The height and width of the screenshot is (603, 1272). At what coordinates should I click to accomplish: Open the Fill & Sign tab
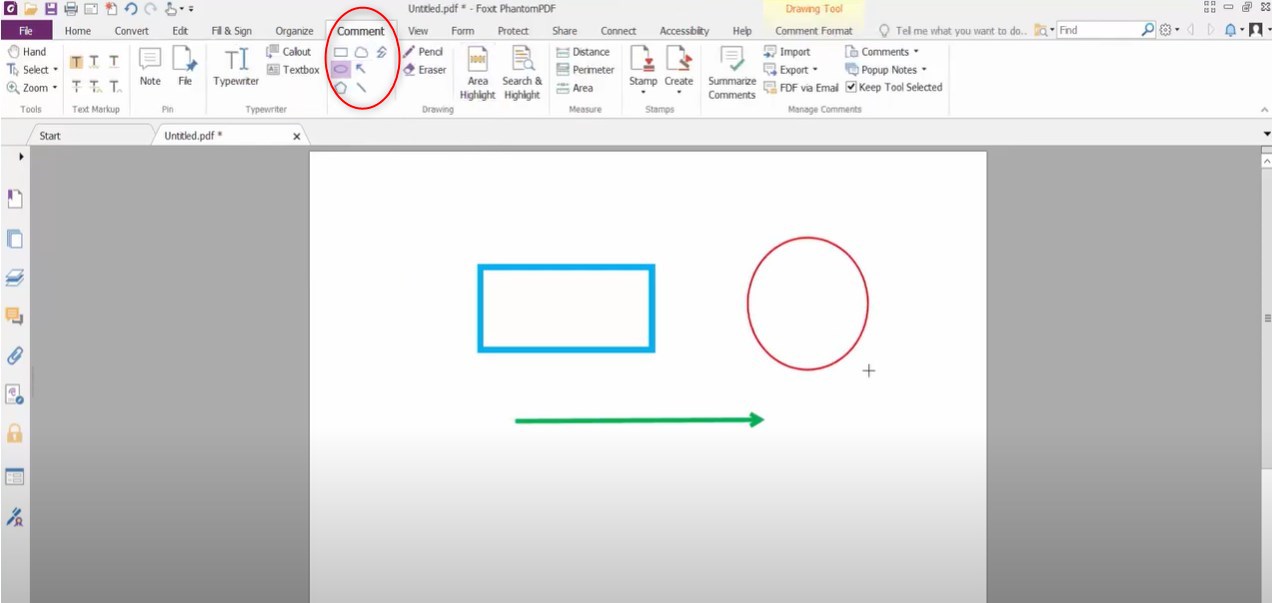(231, 30)
